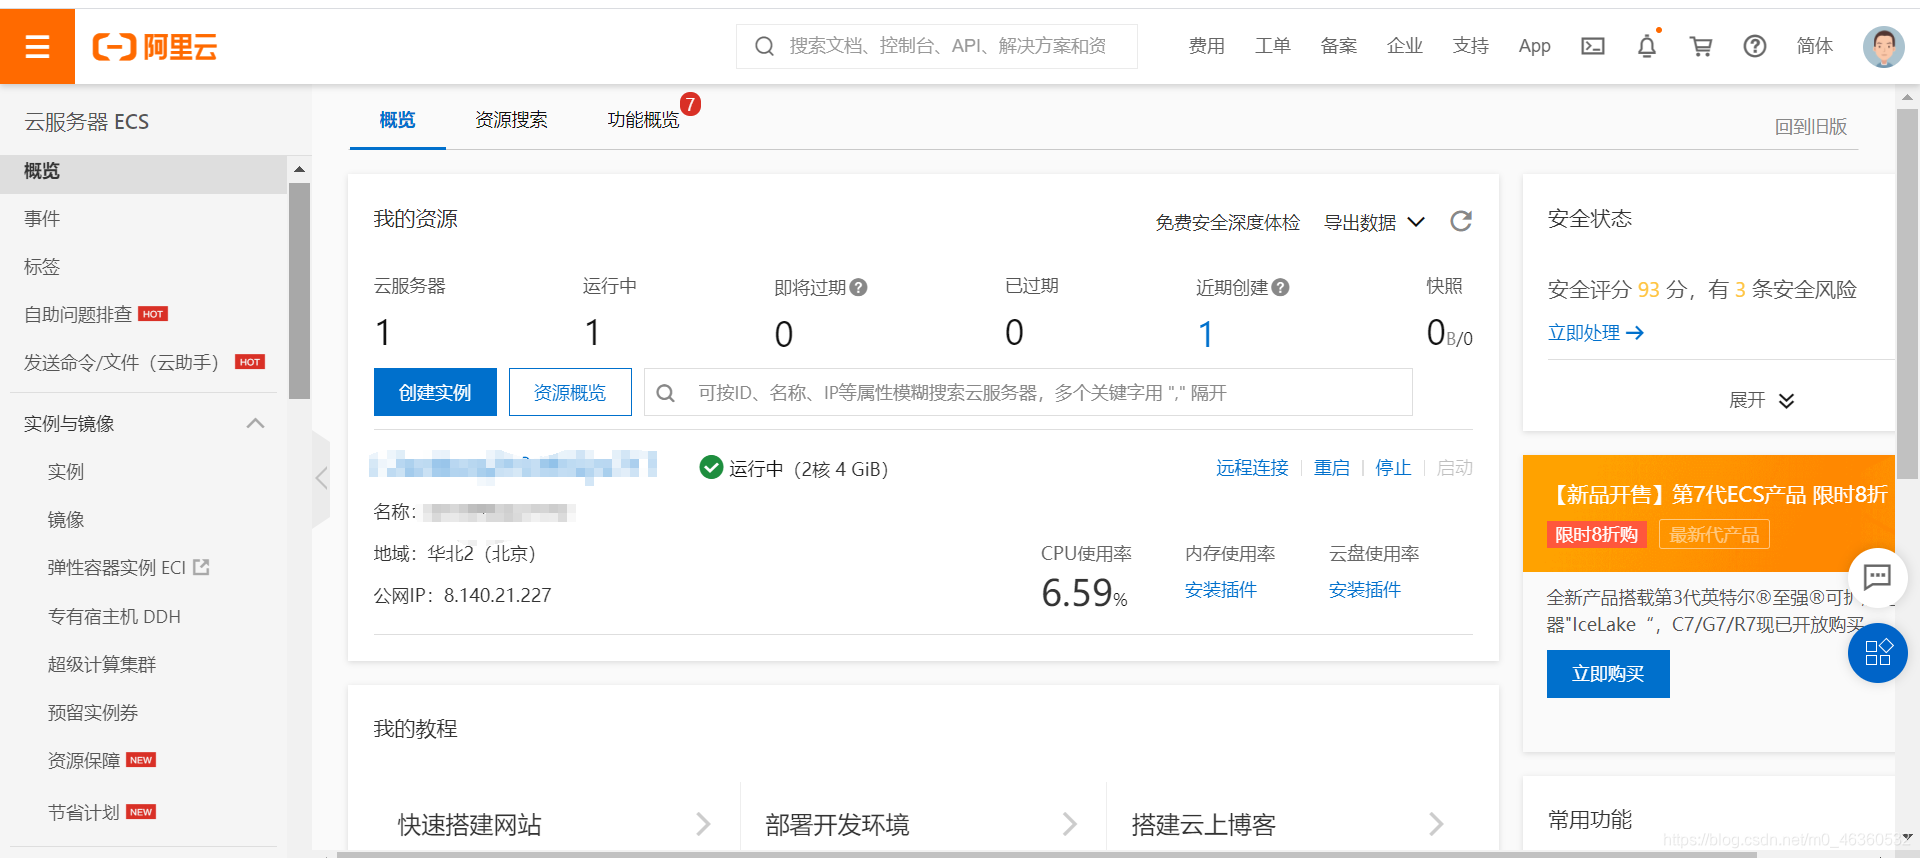
Task: Click 安装插件 under 内存使用率
Action: click(x=1221, y=590)
